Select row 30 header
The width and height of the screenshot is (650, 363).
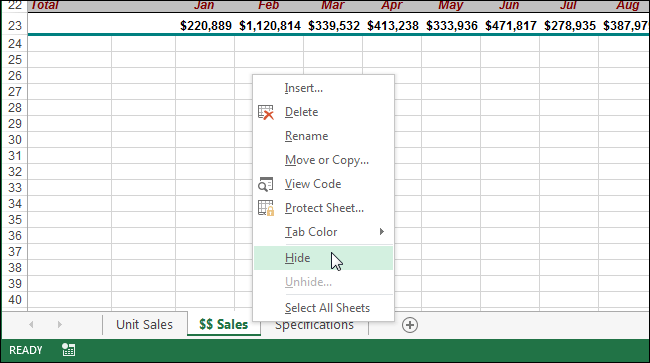[15, 140]
